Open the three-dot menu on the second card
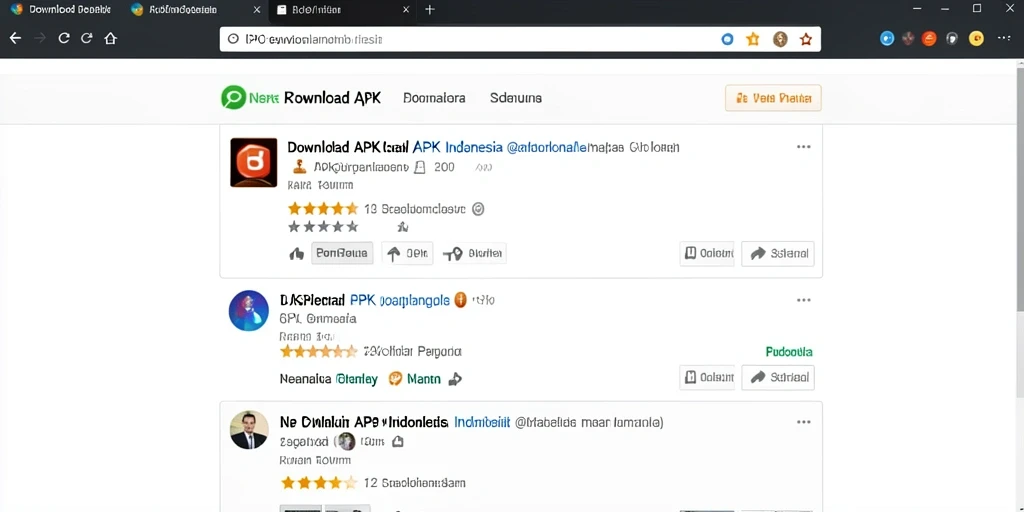The width and height of the screenshot is (1024, 512). point(803,300)
